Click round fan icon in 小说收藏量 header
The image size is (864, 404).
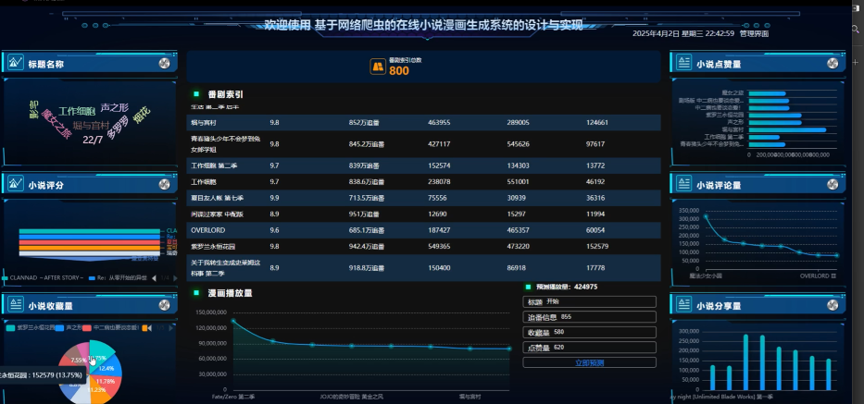164,305
